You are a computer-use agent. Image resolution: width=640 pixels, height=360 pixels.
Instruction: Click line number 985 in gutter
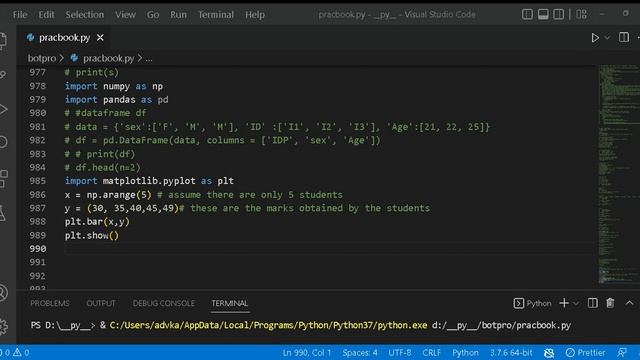pyautogui.click(x=38, y=181)
